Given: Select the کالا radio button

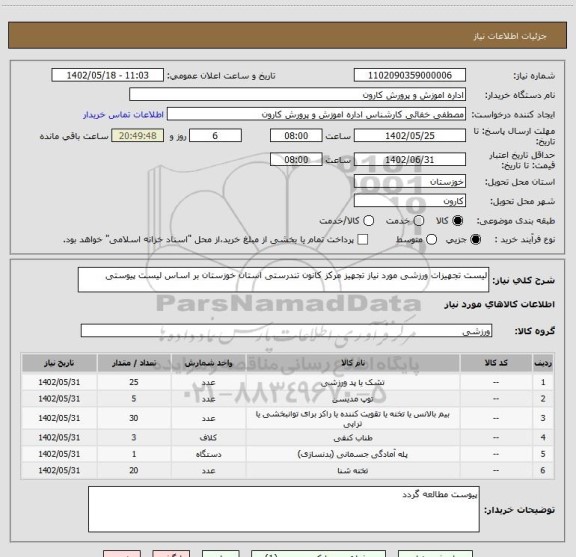Looking at the screenshot, I should point(458,221).
